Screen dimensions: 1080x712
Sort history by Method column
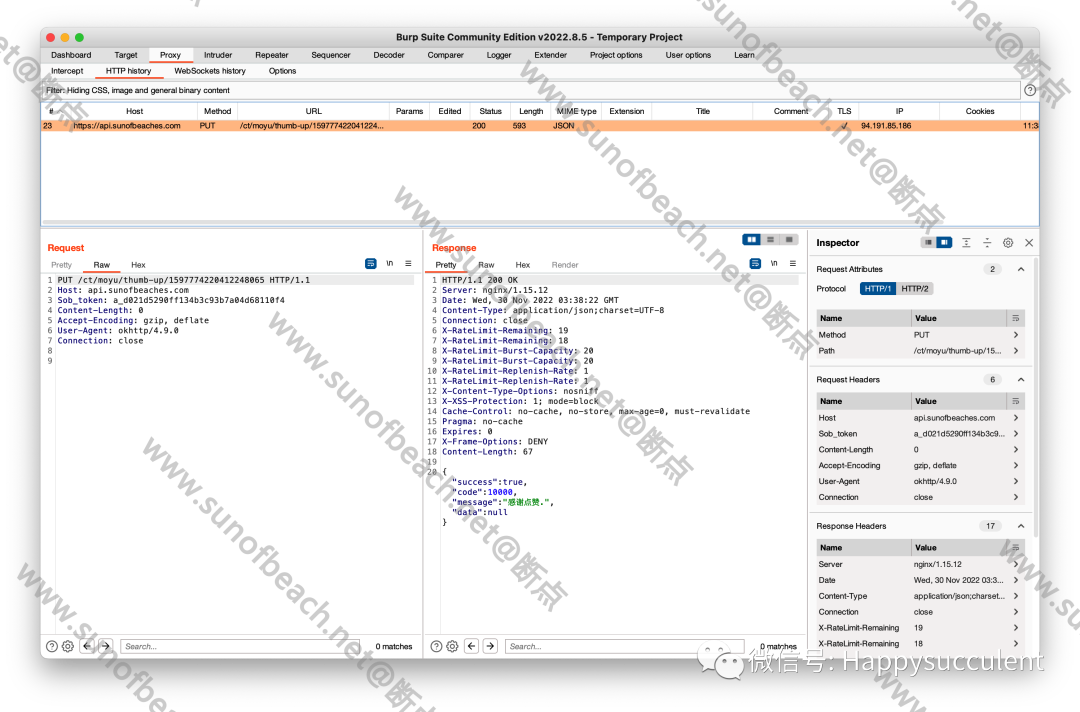point(217,111)
